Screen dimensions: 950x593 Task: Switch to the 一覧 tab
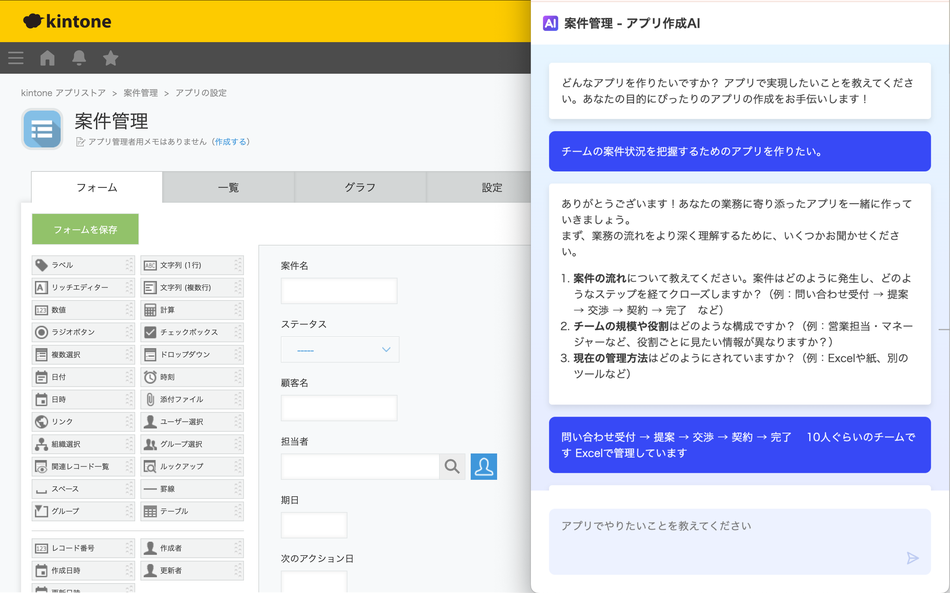coord(228,188)
